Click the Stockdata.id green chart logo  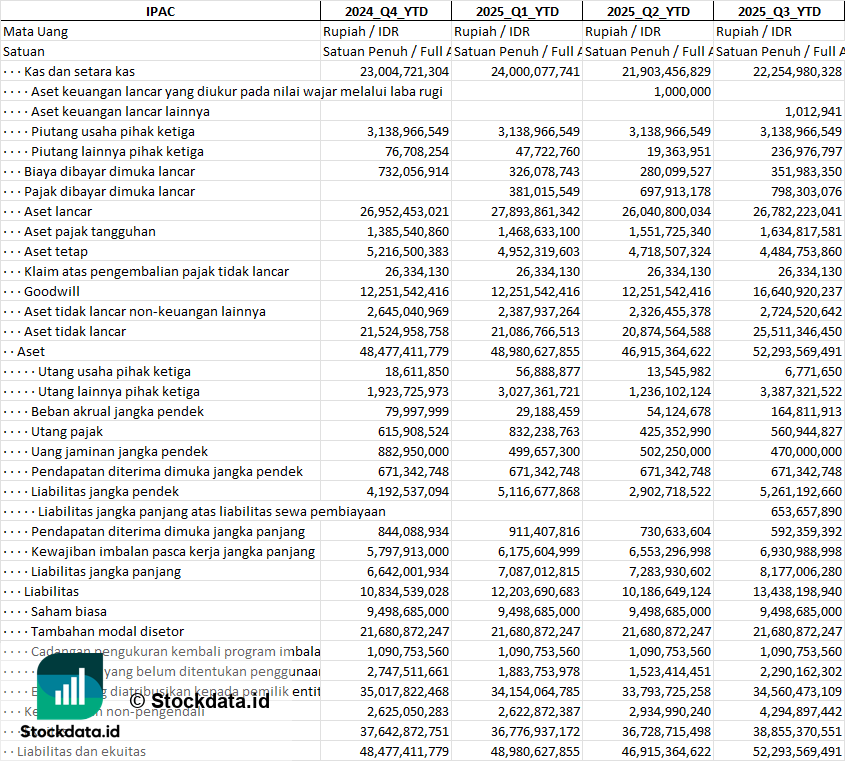tap(69, 687)
